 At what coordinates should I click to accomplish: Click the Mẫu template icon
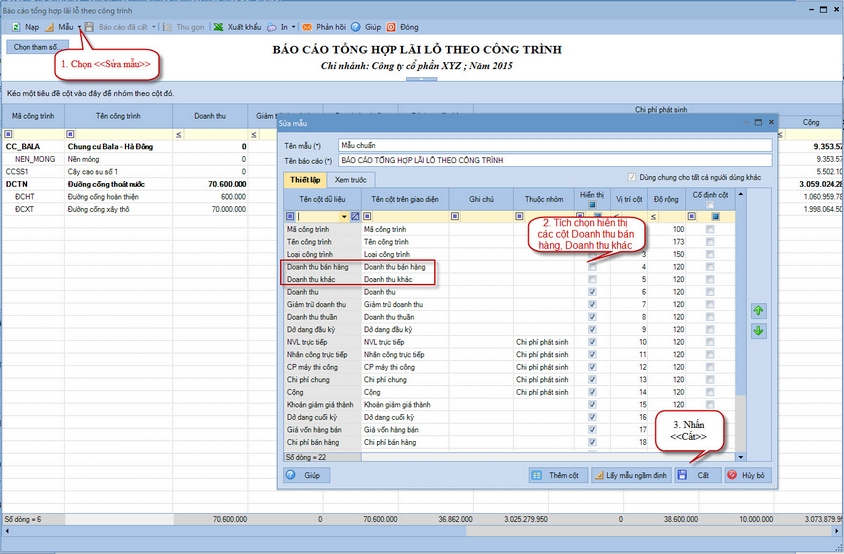point(49,27)
